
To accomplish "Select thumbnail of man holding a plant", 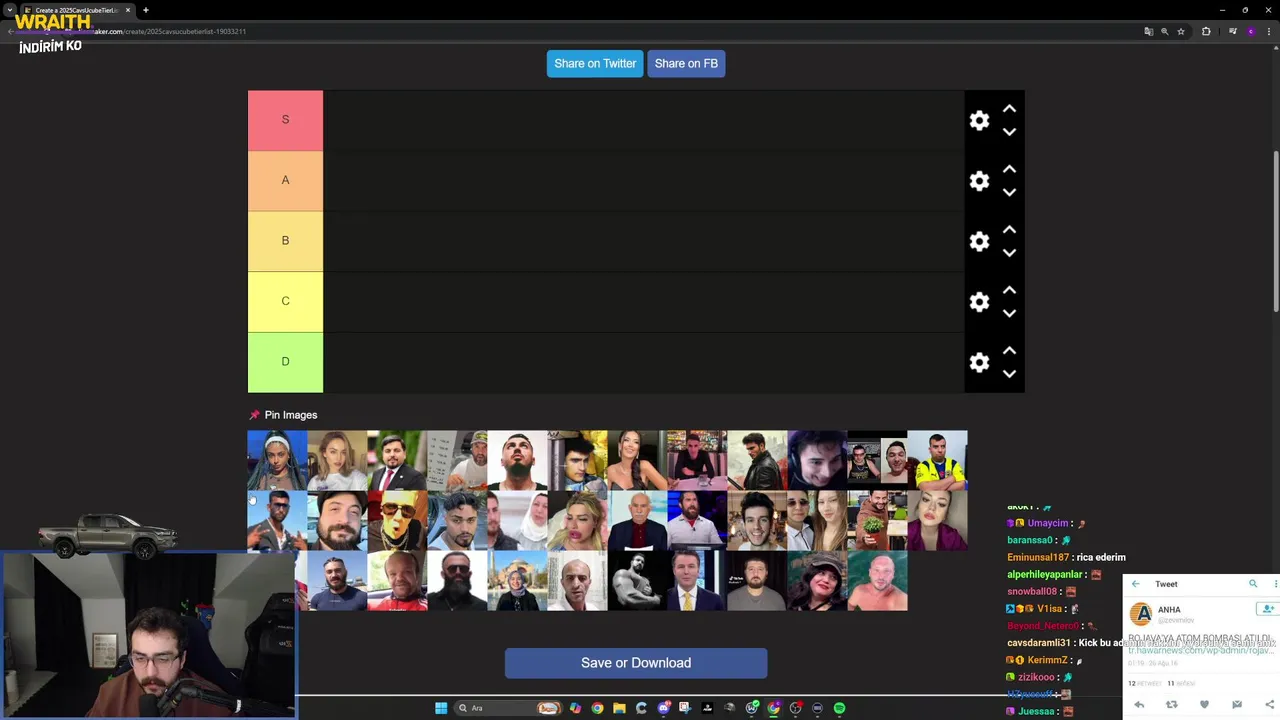I will click(877, 520).
